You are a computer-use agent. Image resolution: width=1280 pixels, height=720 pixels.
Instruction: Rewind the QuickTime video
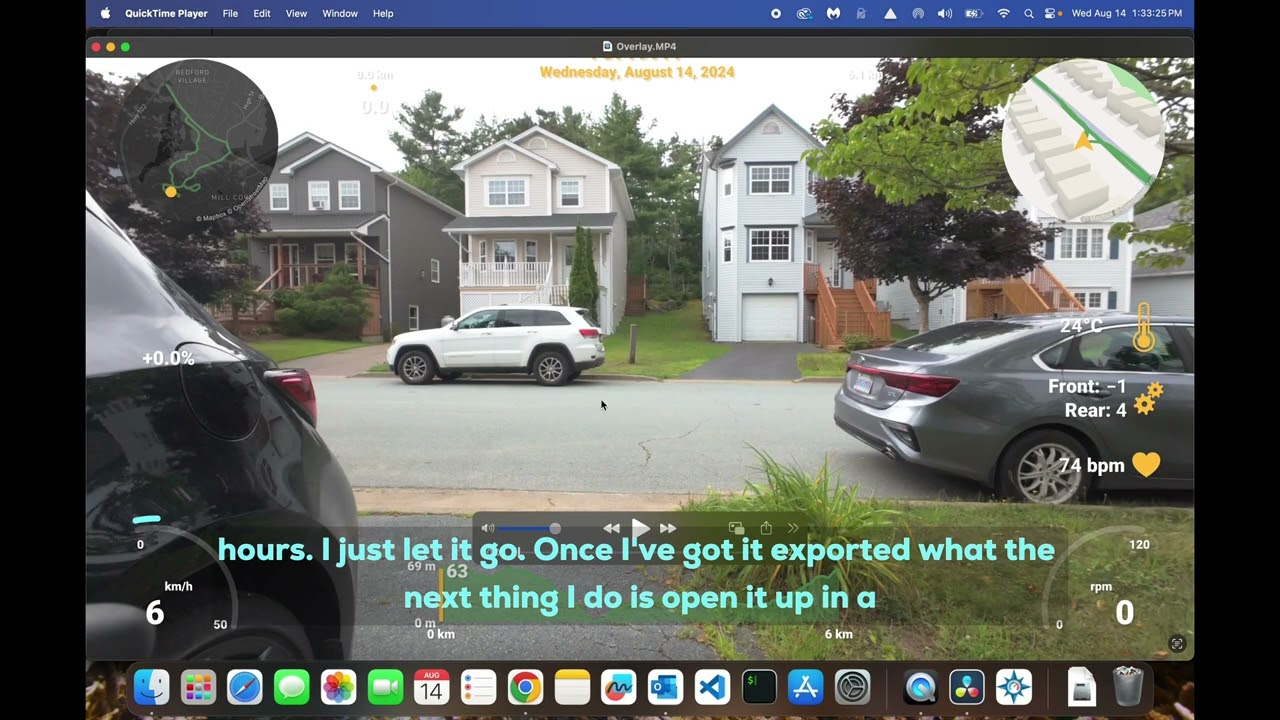611,528
